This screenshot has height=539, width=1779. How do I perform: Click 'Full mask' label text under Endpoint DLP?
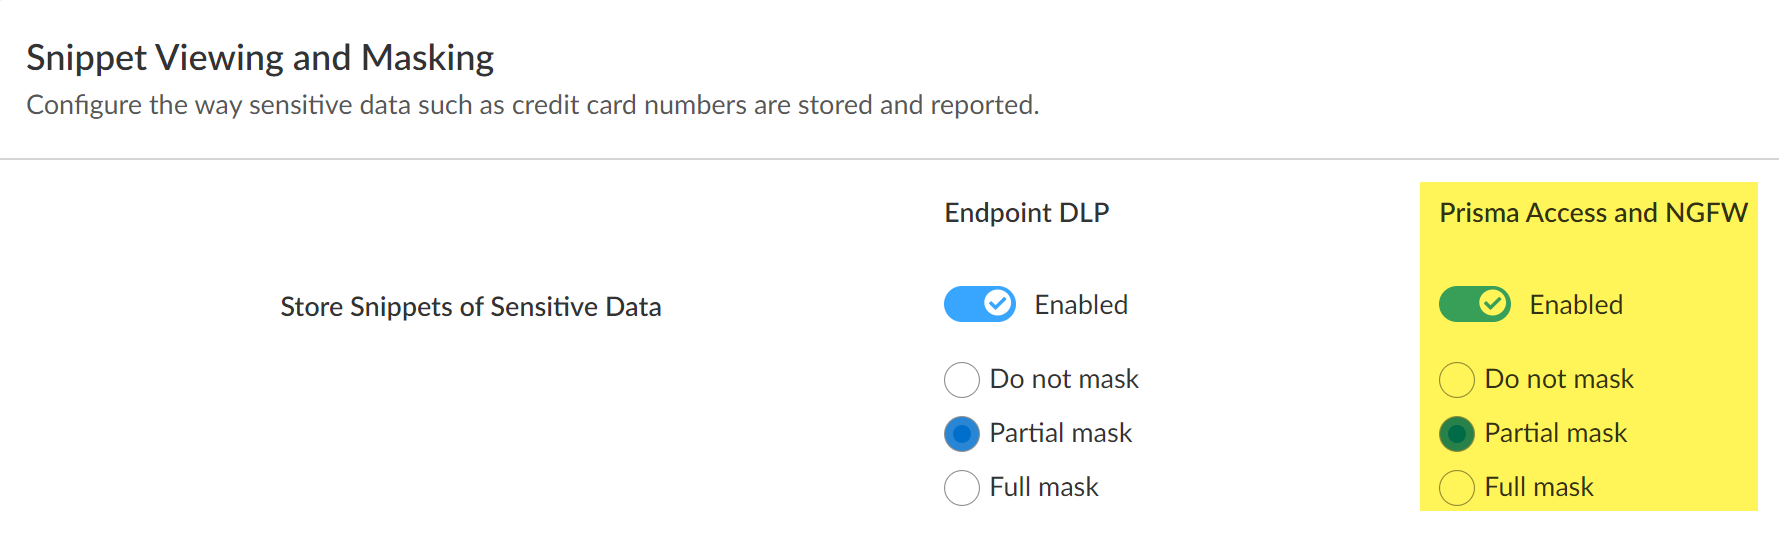point(1043,487)
